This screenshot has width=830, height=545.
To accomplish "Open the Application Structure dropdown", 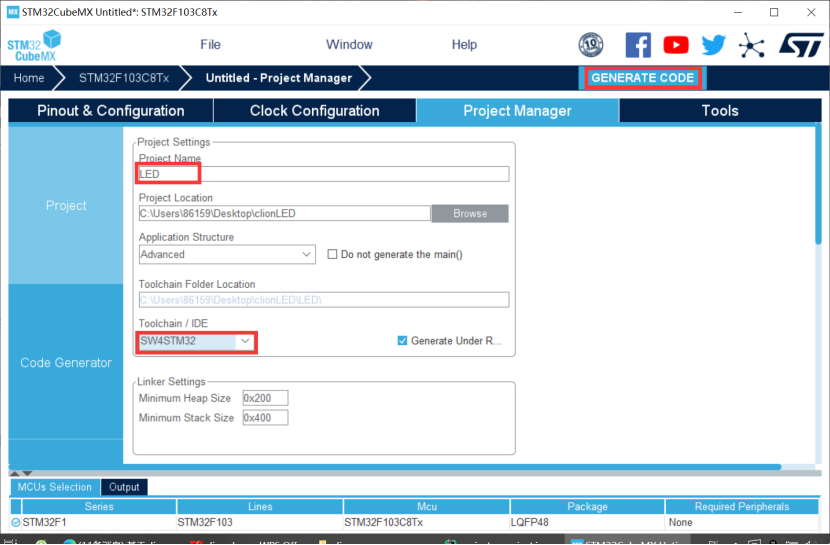I will (x=227, y=255).
